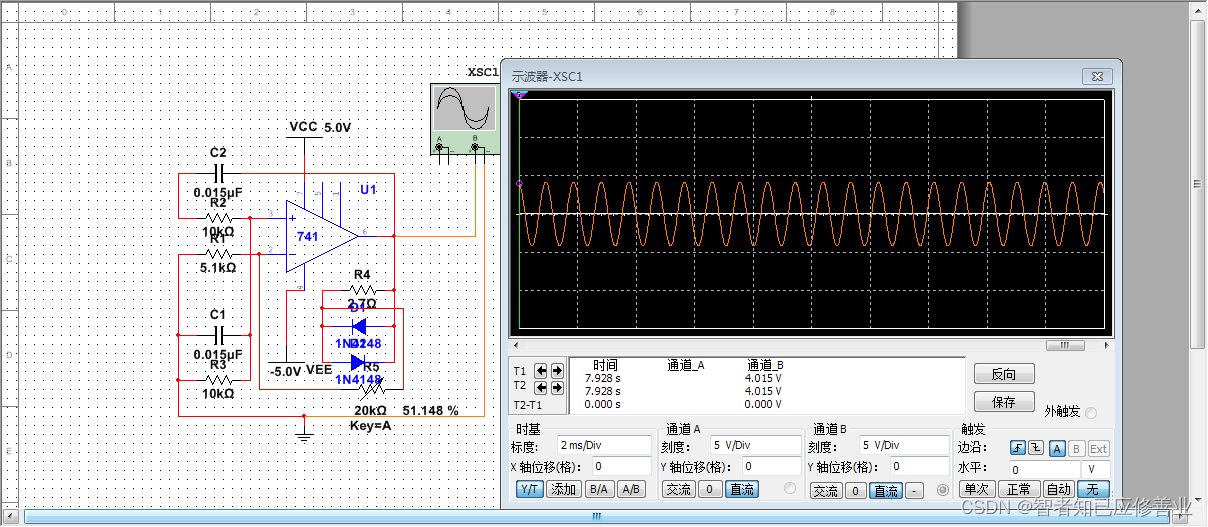Open the trigger level unit V dropdown

pyautogui.click(x=1097, y=469)
